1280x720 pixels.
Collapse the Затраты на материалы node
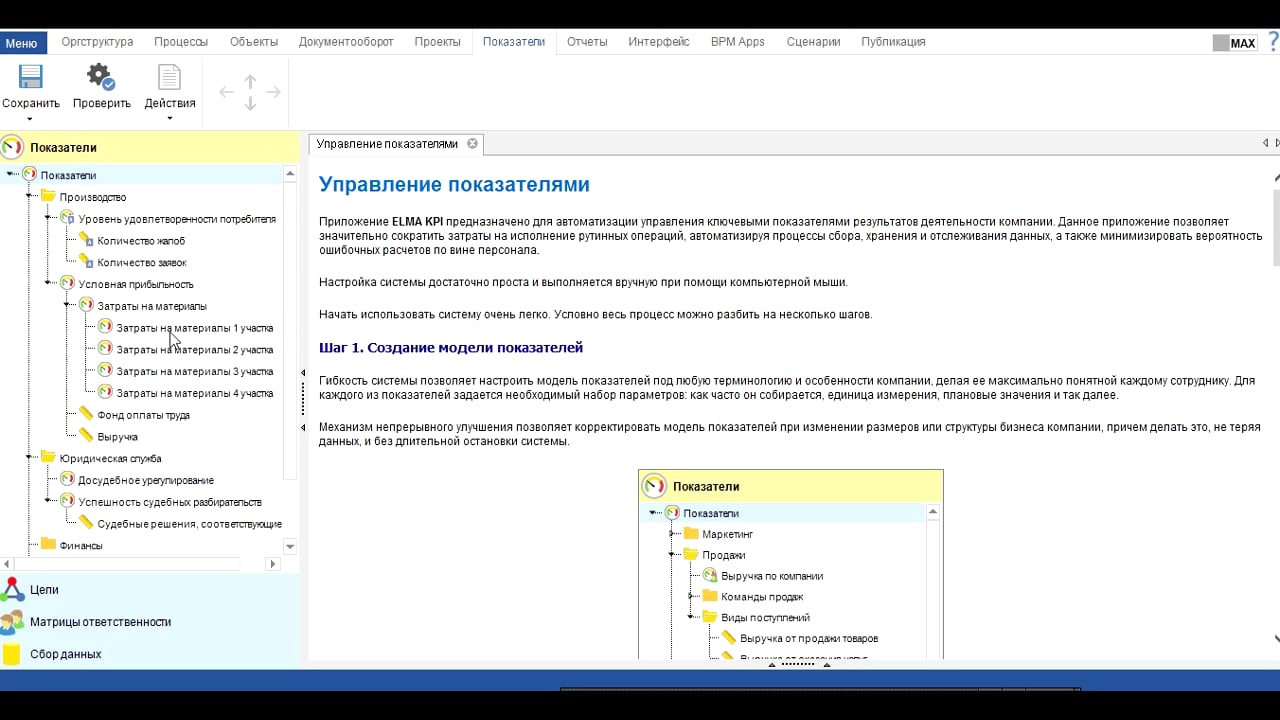coord(68,306)
